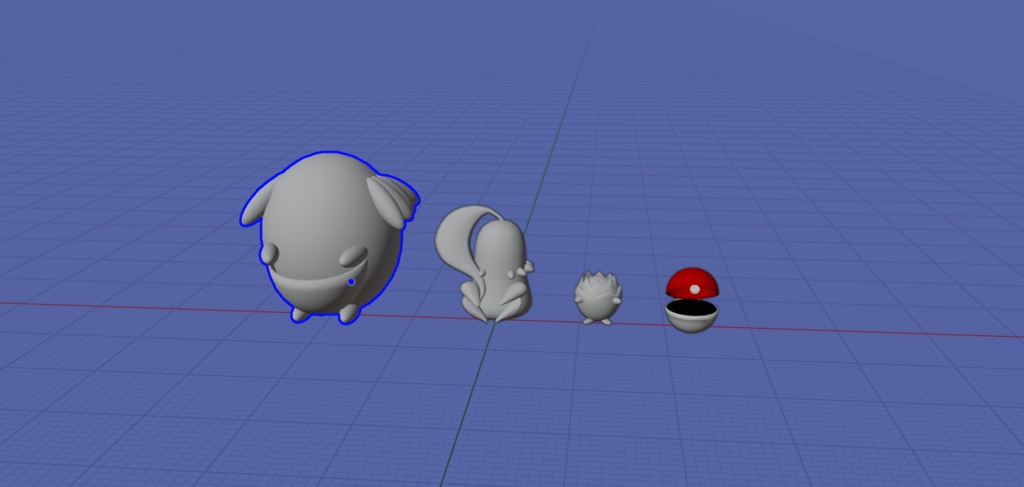Click the black interior of the open ball

[692, 307]
